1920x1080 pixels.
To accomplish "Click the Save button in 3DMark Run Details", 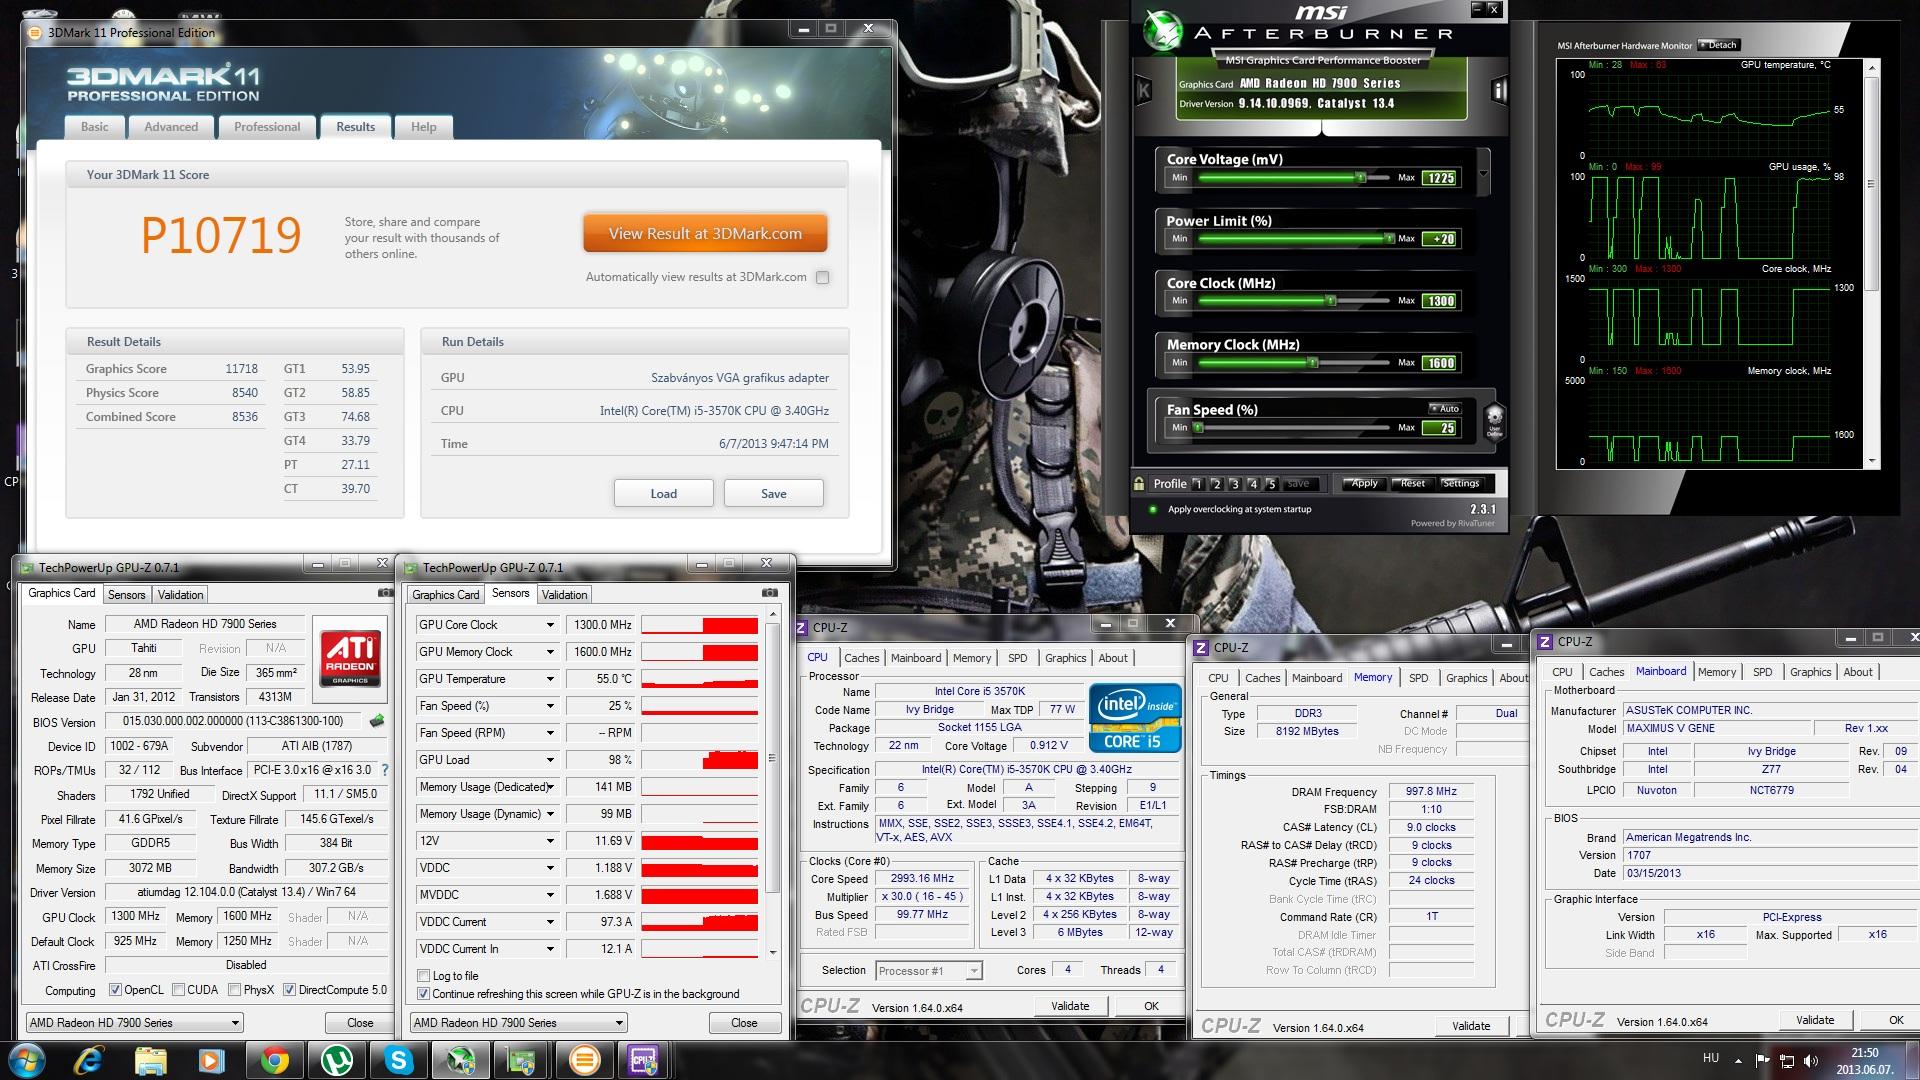I will coord(773,494).
